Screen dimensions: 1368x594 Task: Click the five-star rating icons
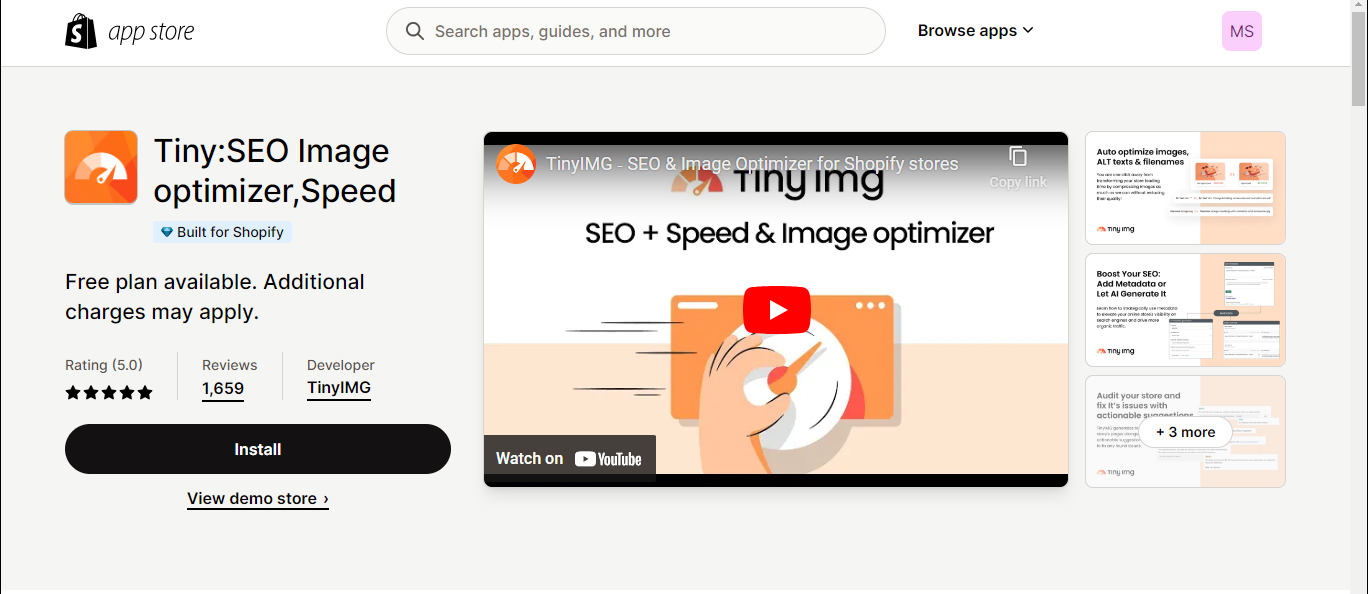109,393
